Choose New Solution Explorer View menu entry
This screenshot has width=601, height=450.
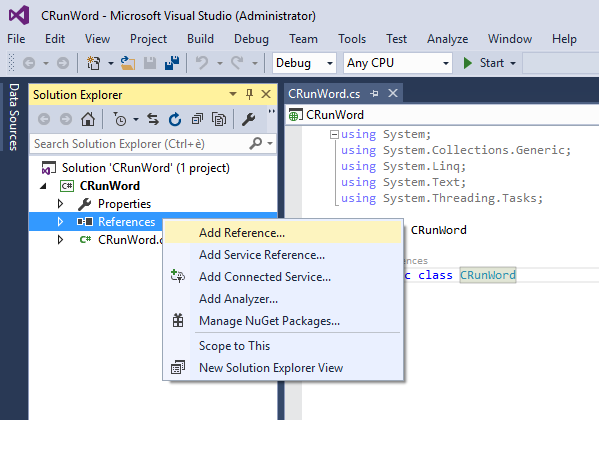pos(283,368)
